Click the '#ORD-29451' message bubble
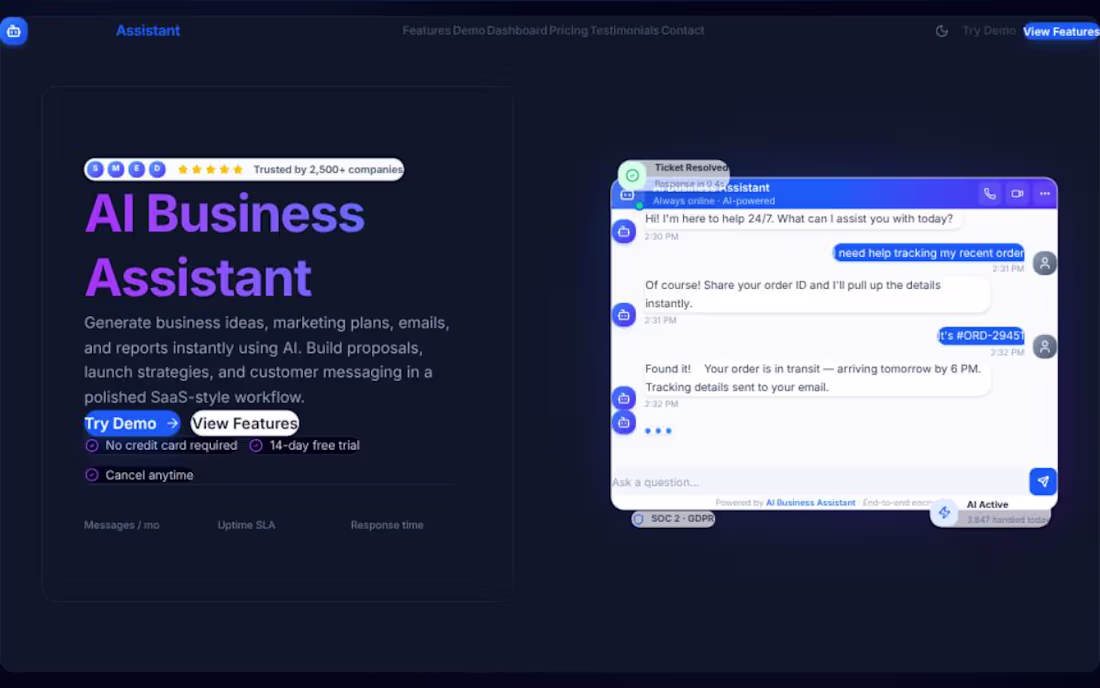Image resolution: width=1100 pixels, height=688 pixels. pos(981,336)
